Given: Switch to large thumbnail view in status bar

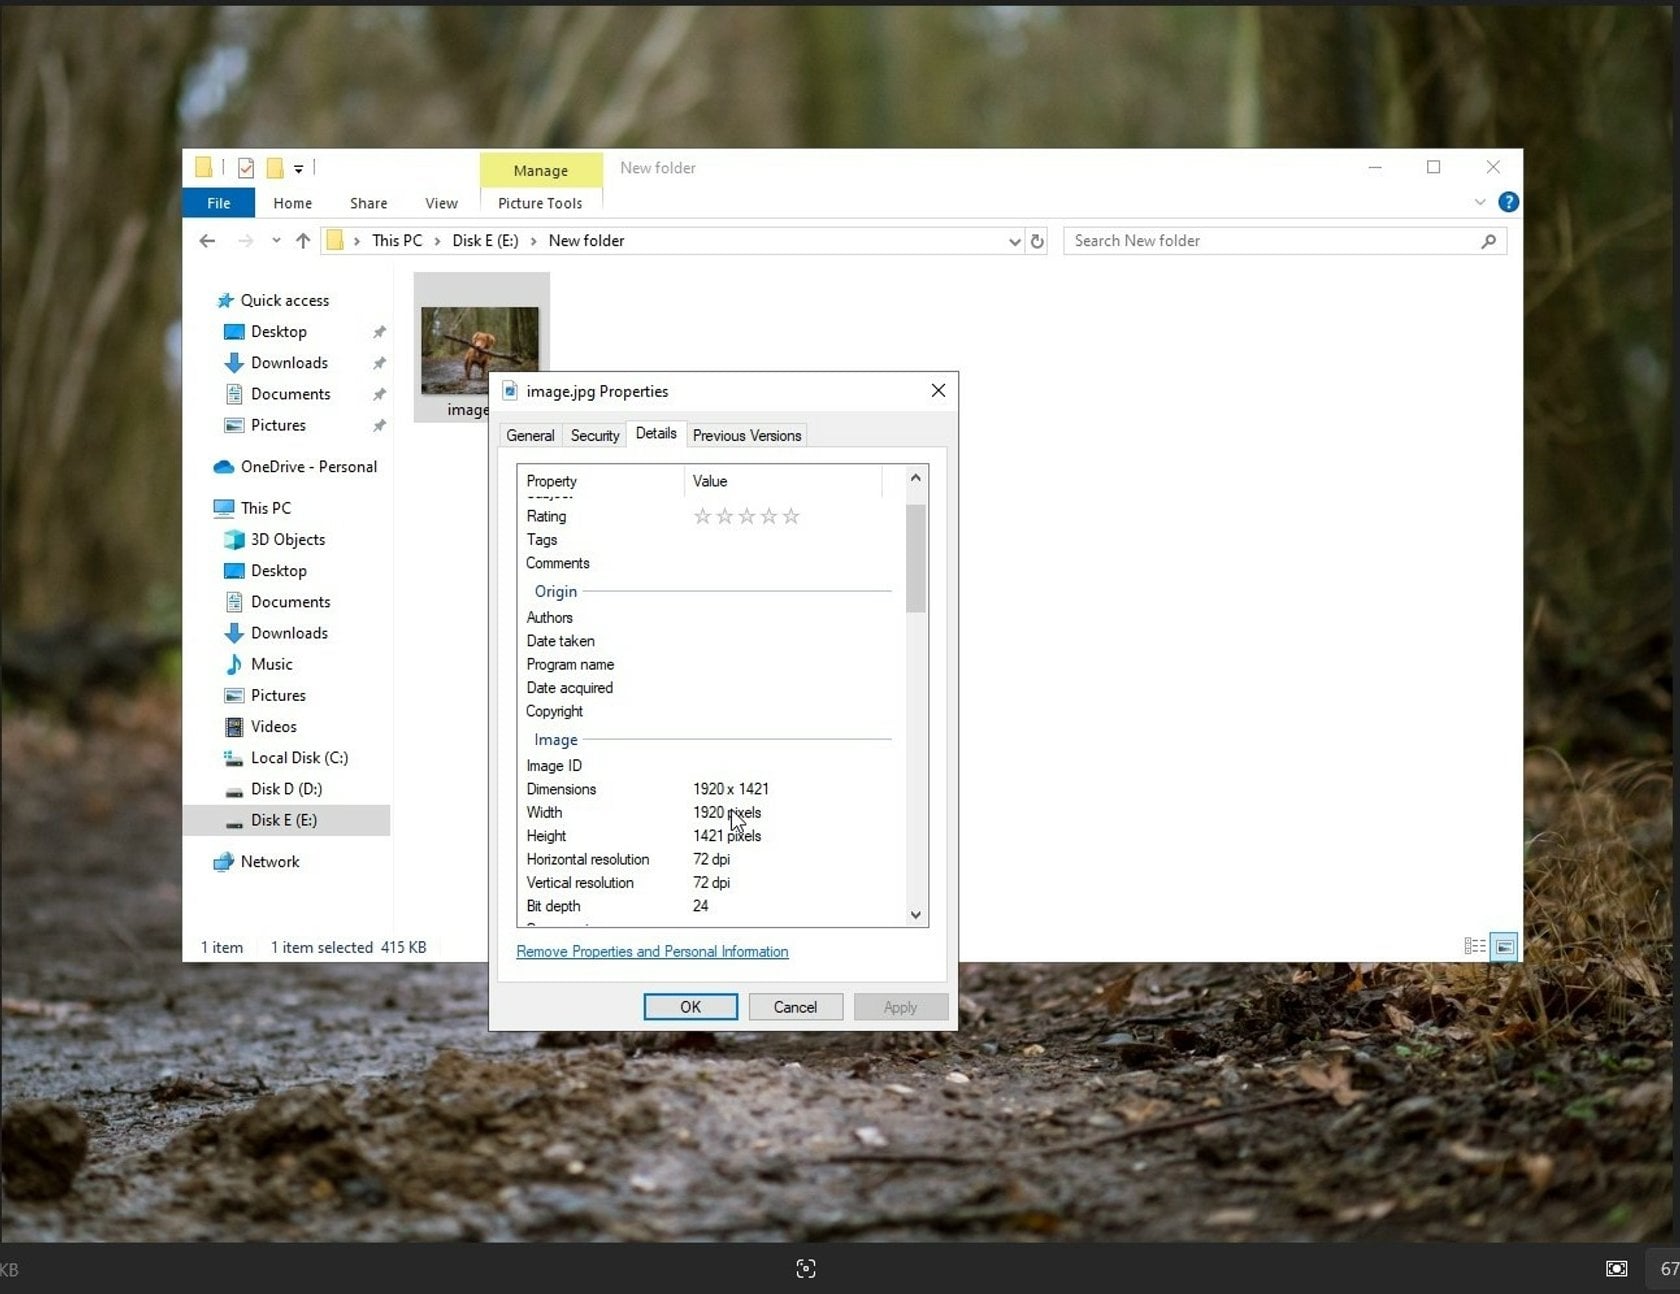Looking at the screenshot, I should click(1503, 946).
